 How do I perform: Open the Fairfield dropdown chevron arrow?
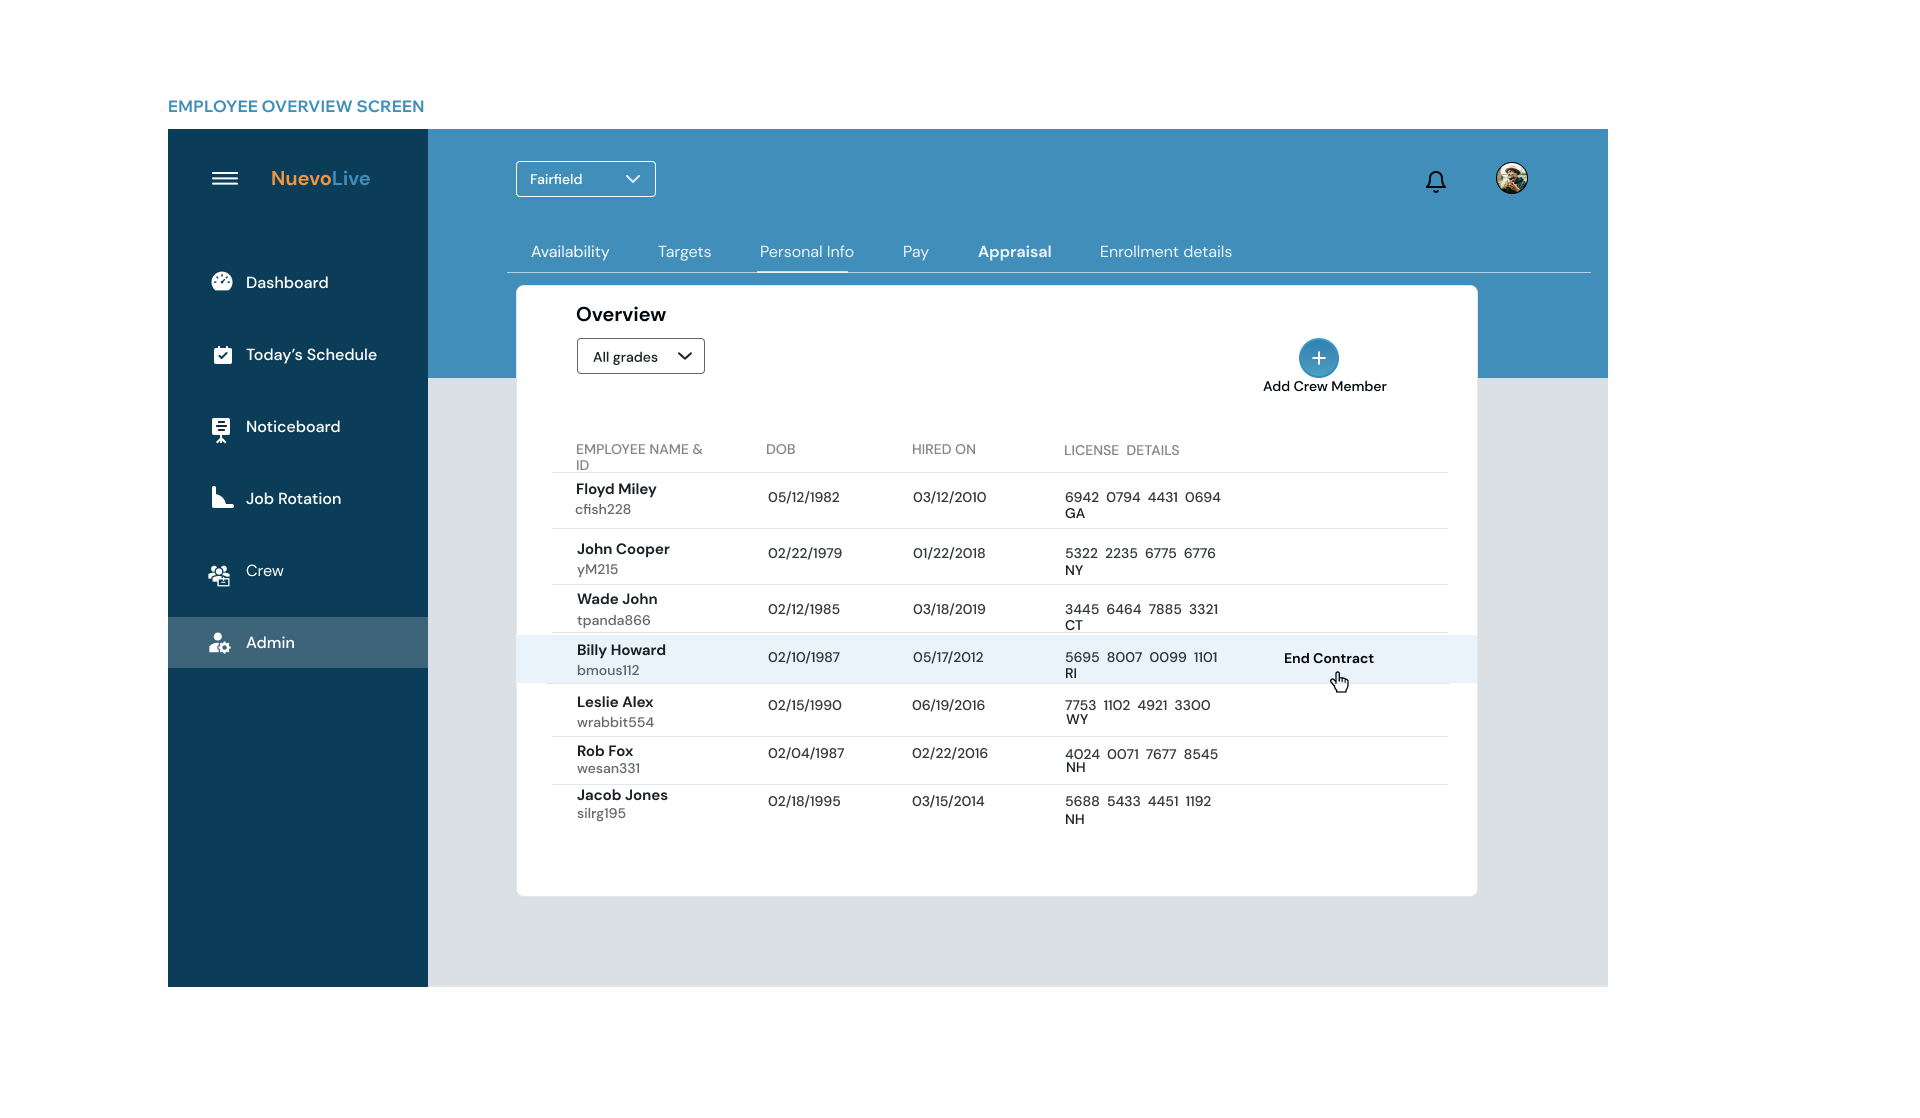(x=632, y=178)
